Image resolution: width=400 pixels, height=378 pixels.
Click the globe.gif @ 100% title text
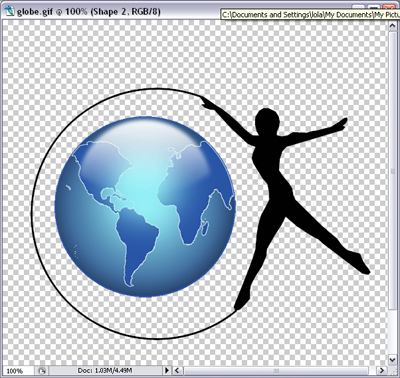click(x=89, y=11)
